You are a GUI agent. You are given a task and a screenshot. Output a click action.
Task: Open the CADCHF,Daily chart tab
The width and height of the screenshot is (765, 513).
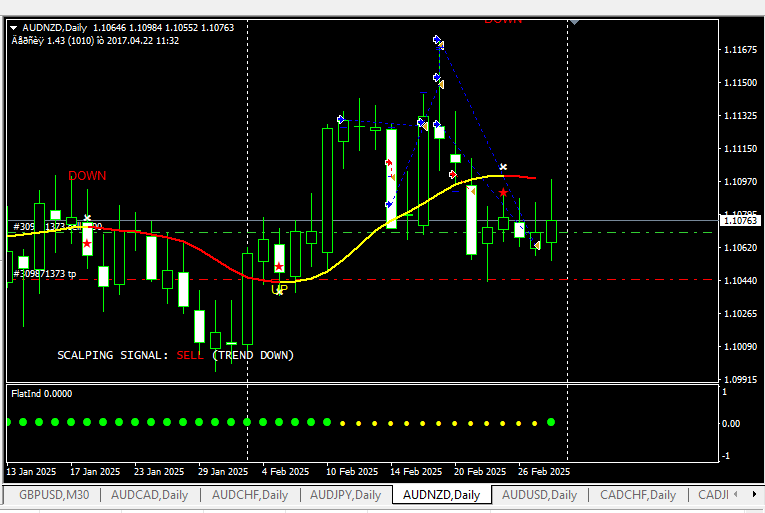[x=638, y=495]
